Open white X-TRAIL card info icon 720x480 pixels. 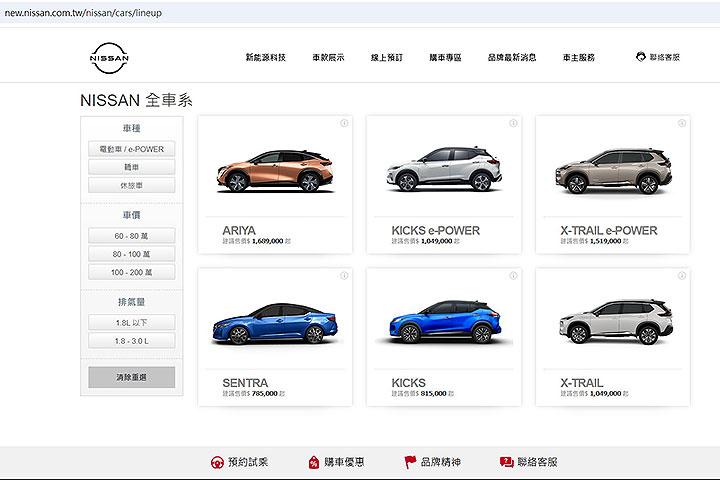pyautogui.click(x=682, y=276)
